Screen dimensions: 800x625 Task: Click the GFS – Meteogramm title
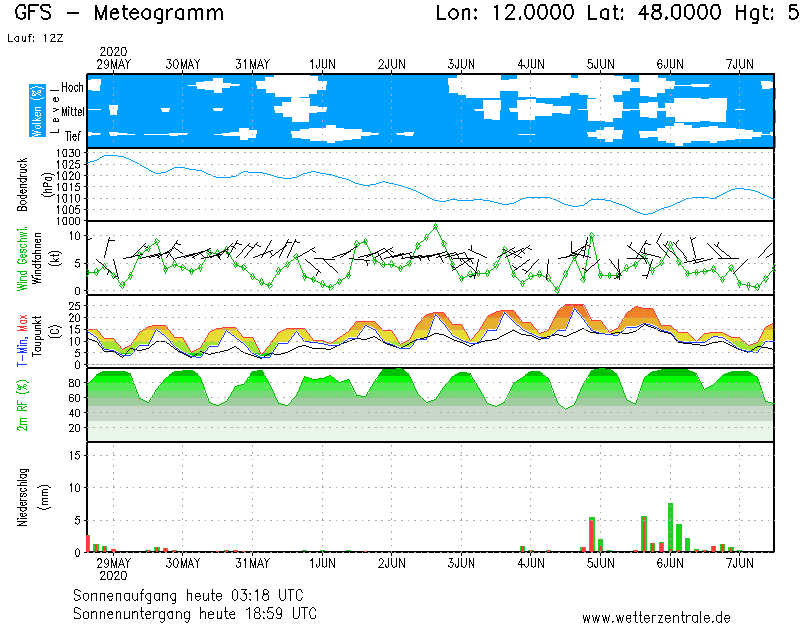(119, 13)
